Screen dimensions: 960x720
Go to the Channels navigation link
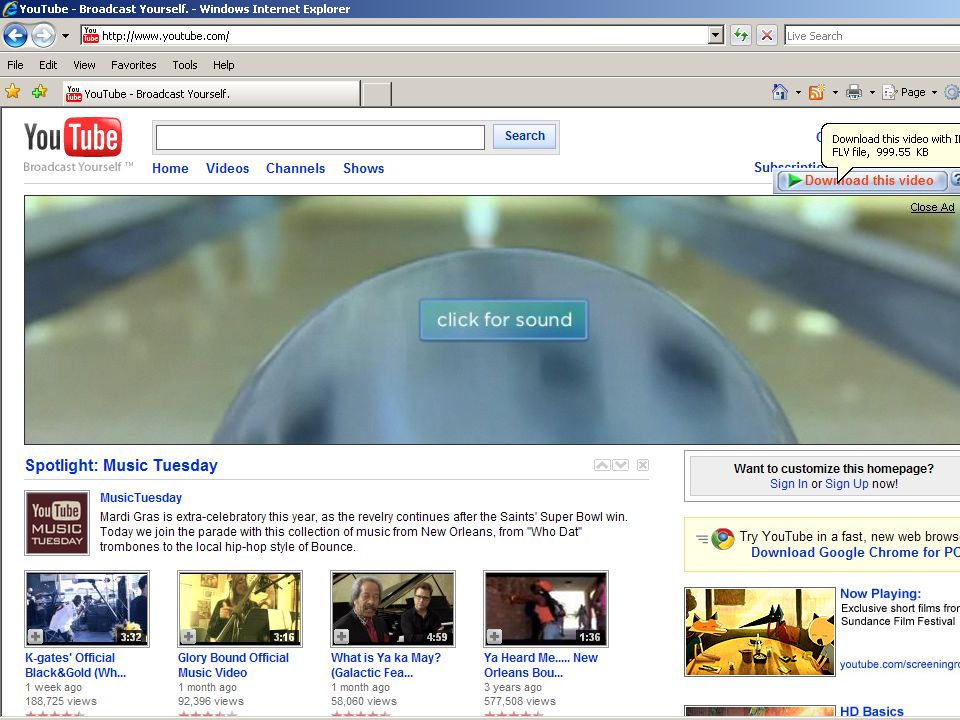(295, 168)
